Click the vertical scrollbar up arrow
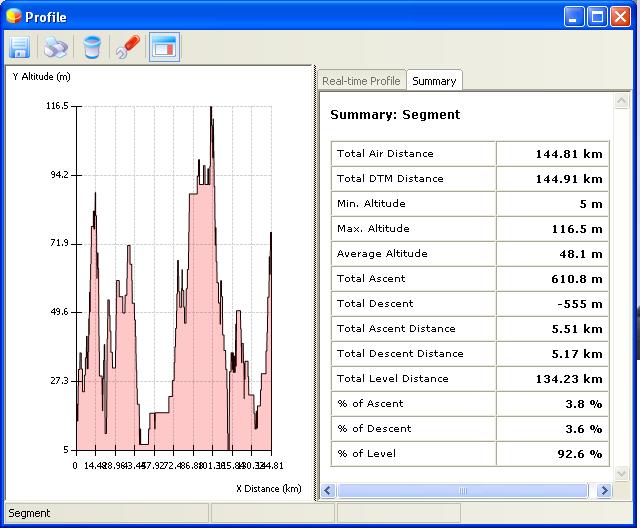 pos(621,100)
